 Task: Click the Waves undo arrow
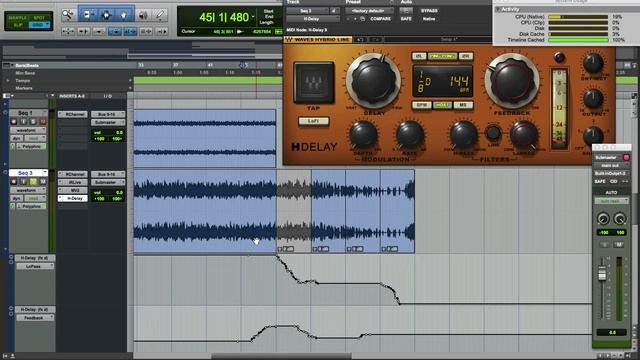point(360,40)
